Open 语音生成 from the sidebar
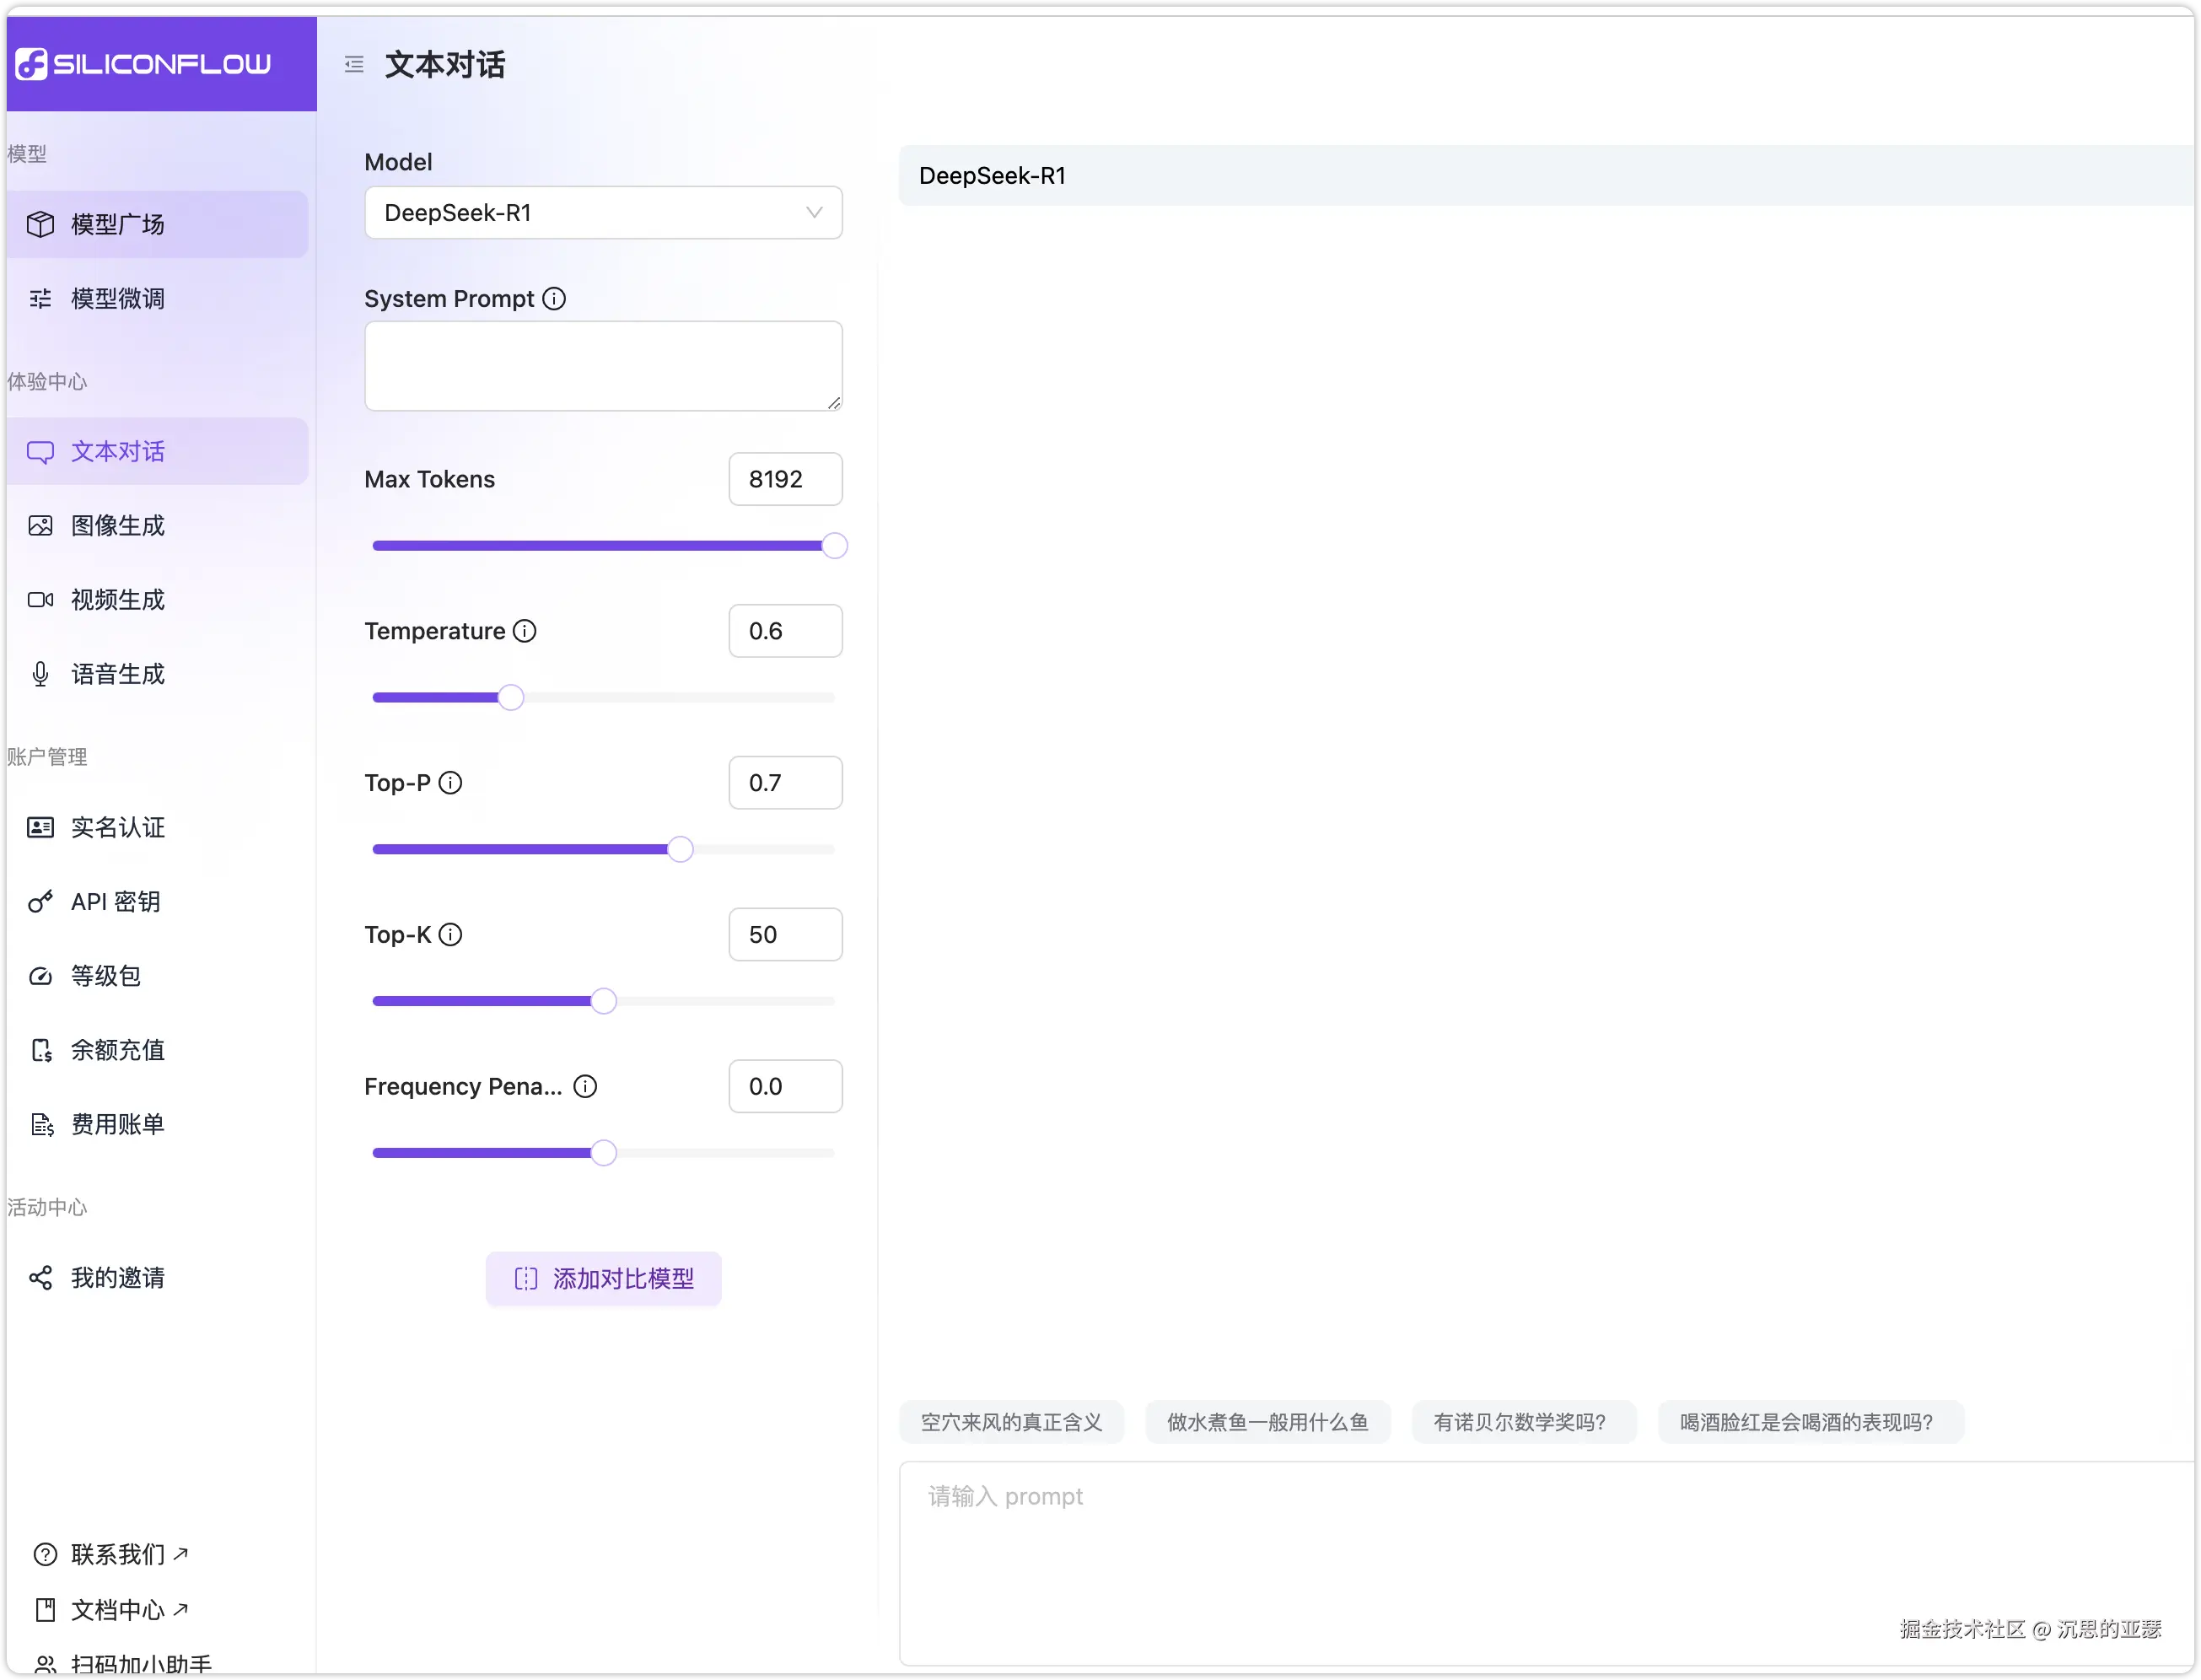2201x1680 pixels. coord(117,673)
